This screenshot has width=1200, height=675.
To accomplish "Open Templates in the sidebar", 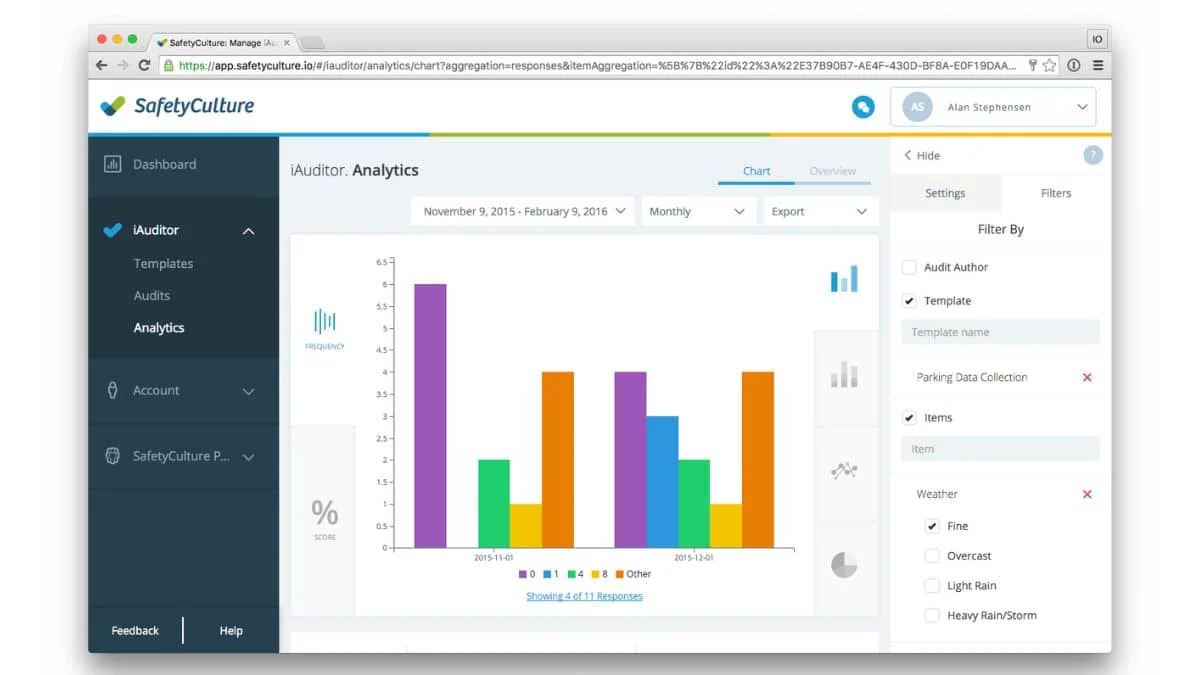I will [163, 264].
